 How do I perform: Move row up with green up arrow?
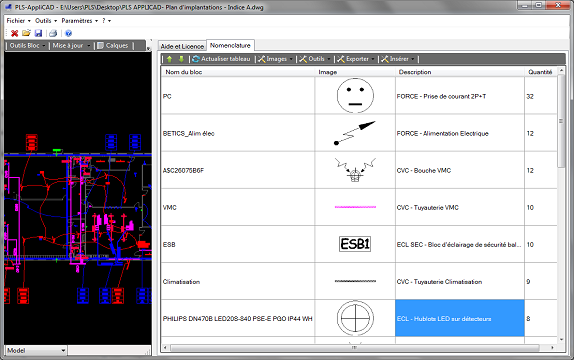pyautogui.click(x=169, y=59)
